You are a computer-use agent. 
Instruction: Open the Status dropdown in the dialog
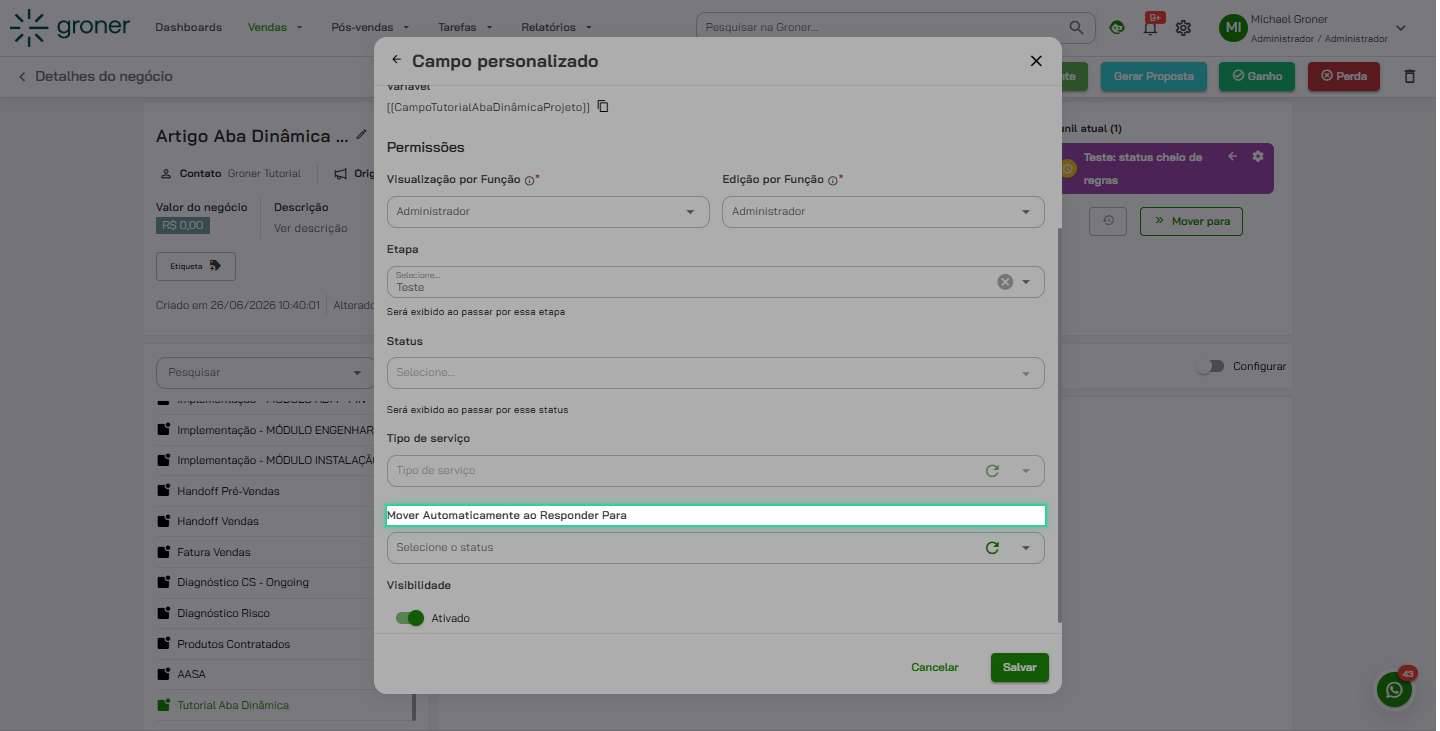pos(715,373)
